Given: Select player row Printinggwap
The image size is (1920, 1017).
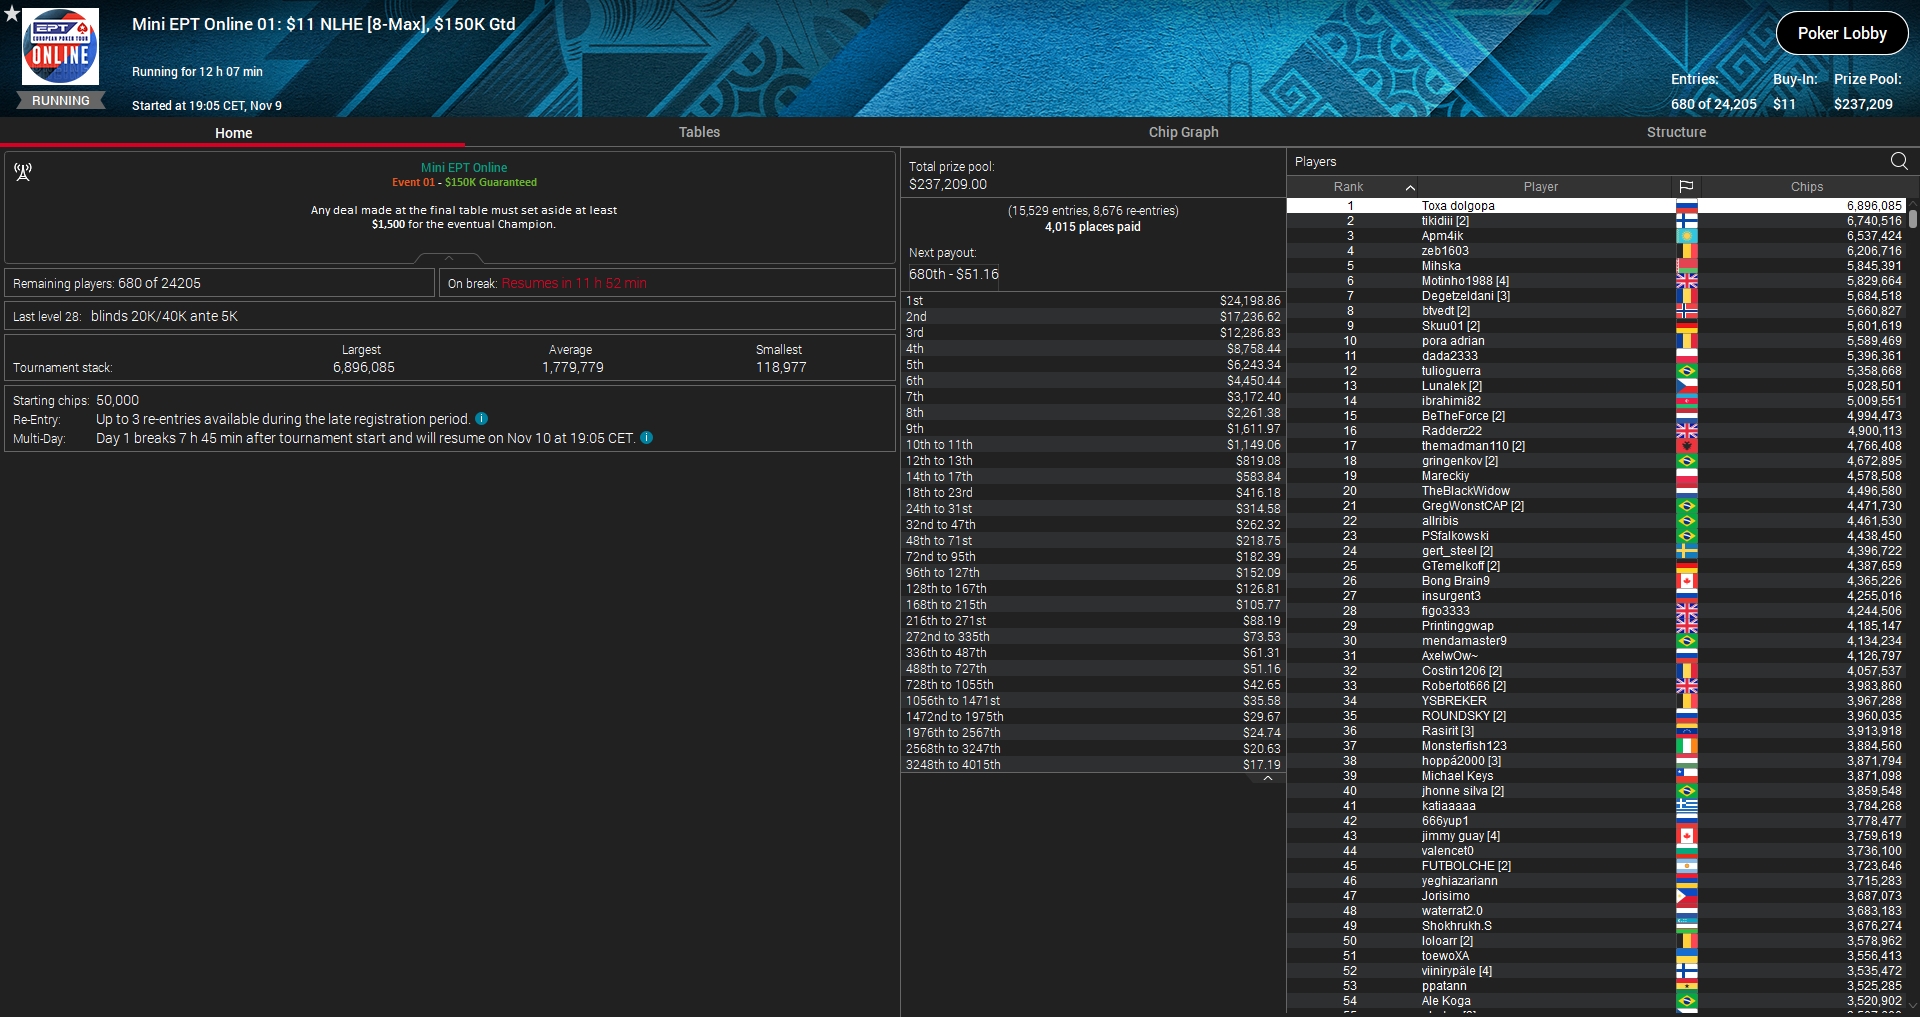Looking at the screenshot, I should 1596,626.
